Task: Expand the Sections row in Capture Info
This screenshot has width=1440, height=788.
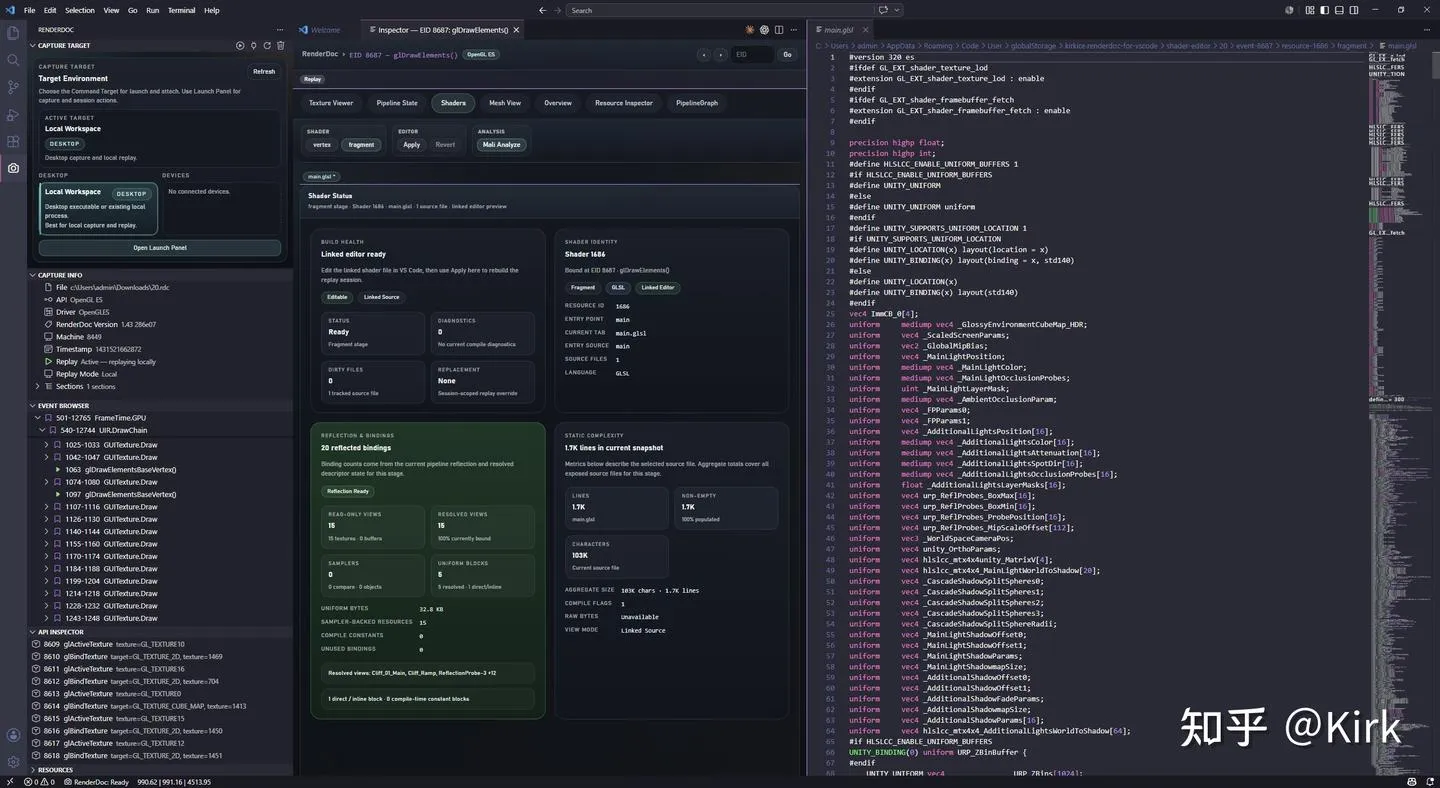Action: click(x=37, y=386)
